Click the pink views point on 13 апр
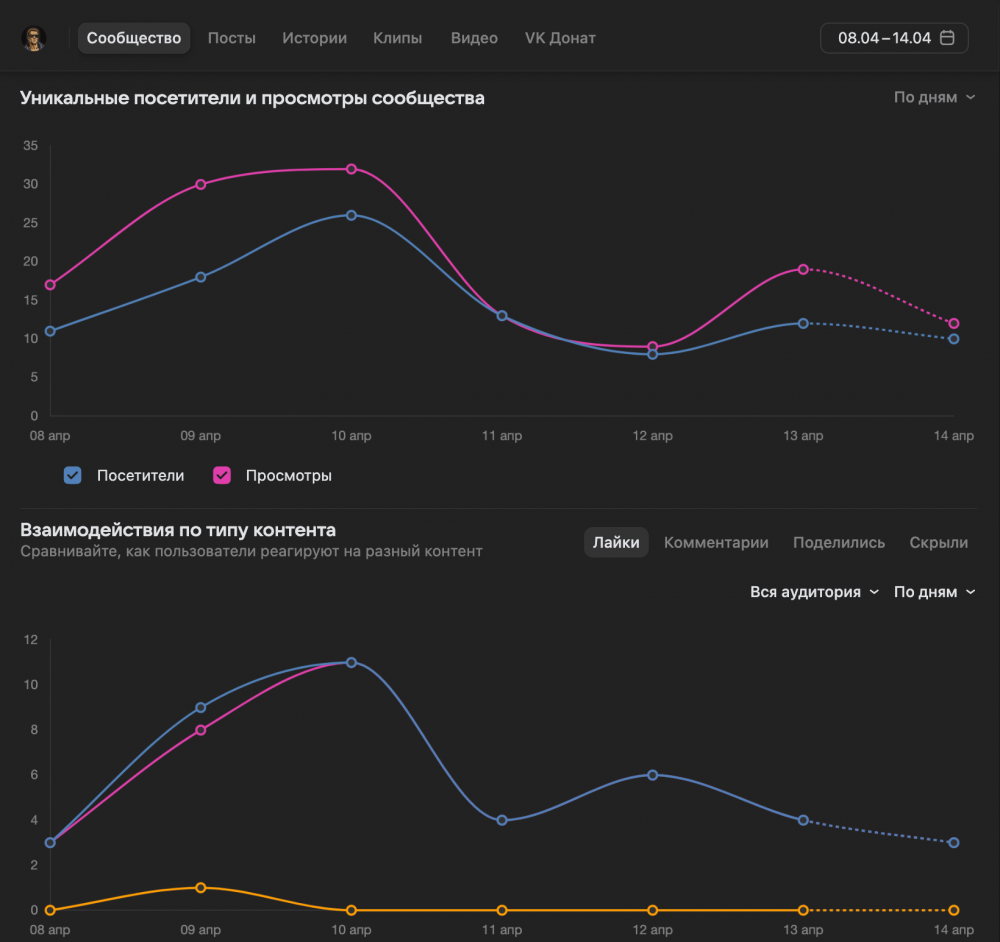This screenshot has height=942, width=1000. 804,270
